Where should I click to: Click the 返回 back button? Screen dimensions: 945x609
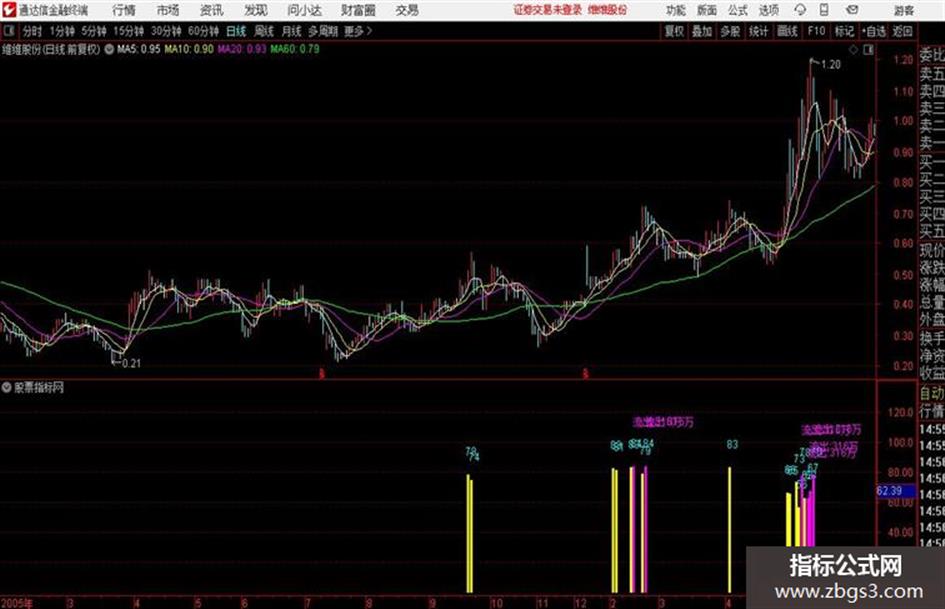tap(902, 31)
